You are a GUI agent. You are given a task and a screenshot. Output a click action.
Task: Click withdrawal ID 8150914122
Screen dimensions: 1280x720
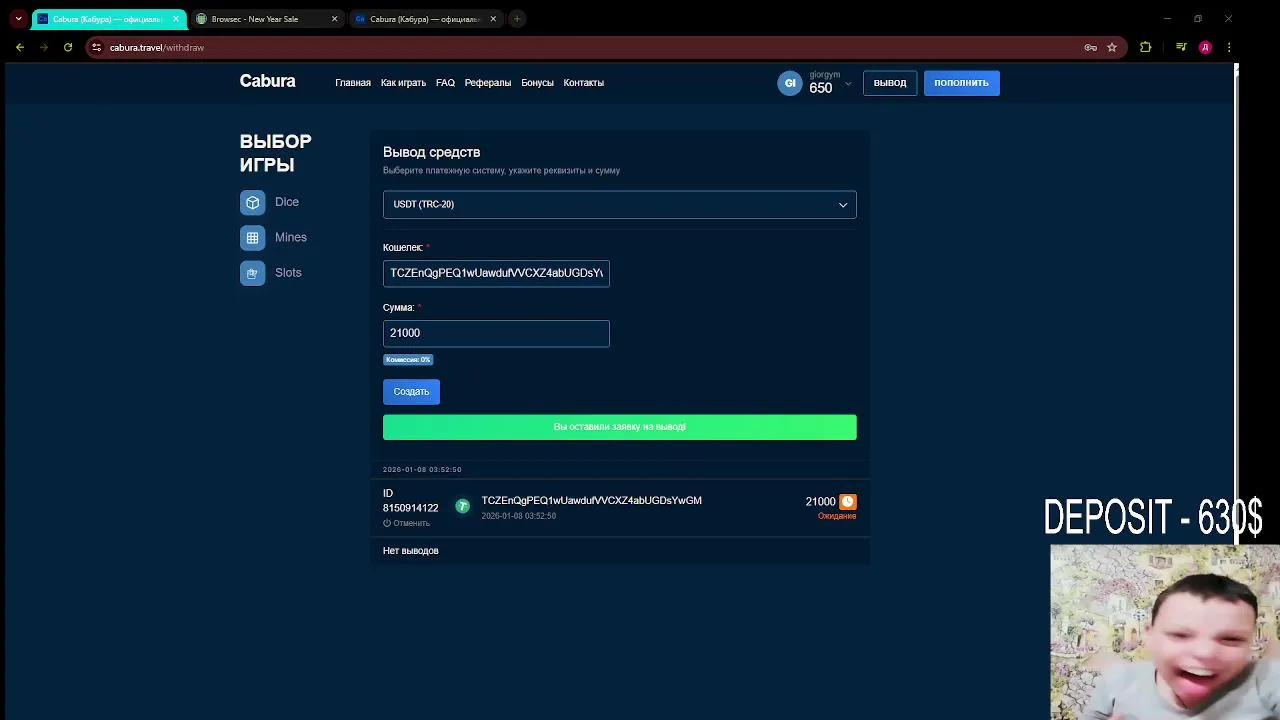tap(410, 508)
